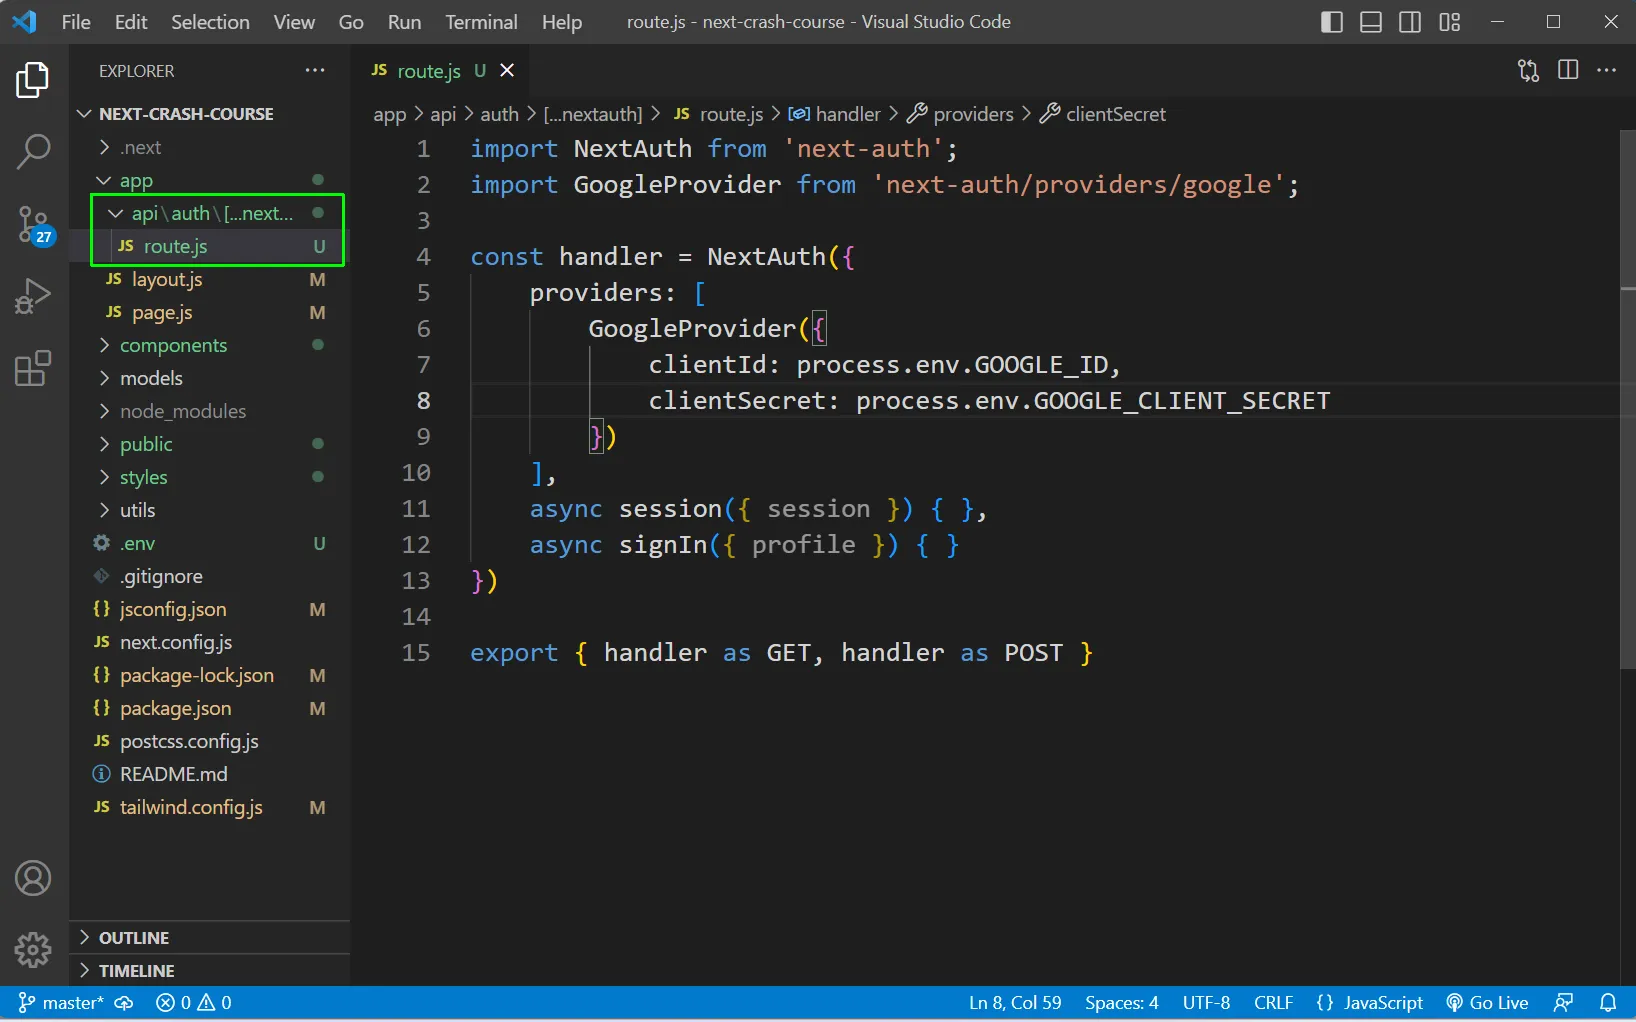Viewport: 1636px width, 1022px height.
Task: Expand the TIMELINE section
Action: pos(210,971)
